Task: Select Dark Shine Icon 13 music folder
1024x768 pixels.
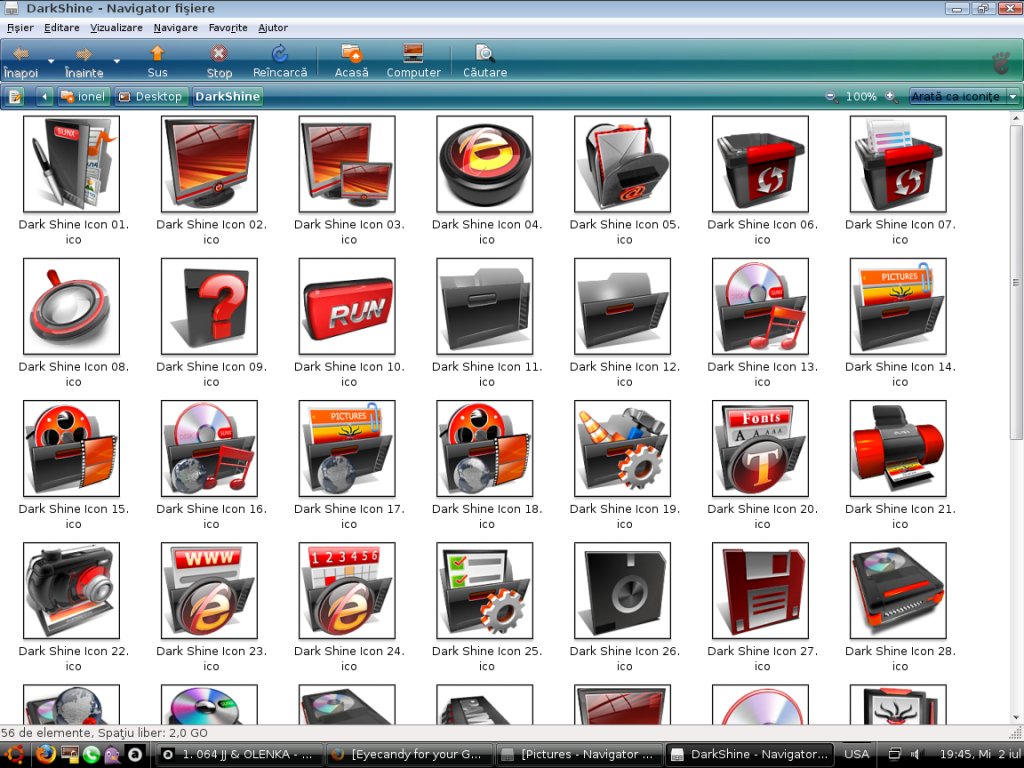Action: coord(760,306)
